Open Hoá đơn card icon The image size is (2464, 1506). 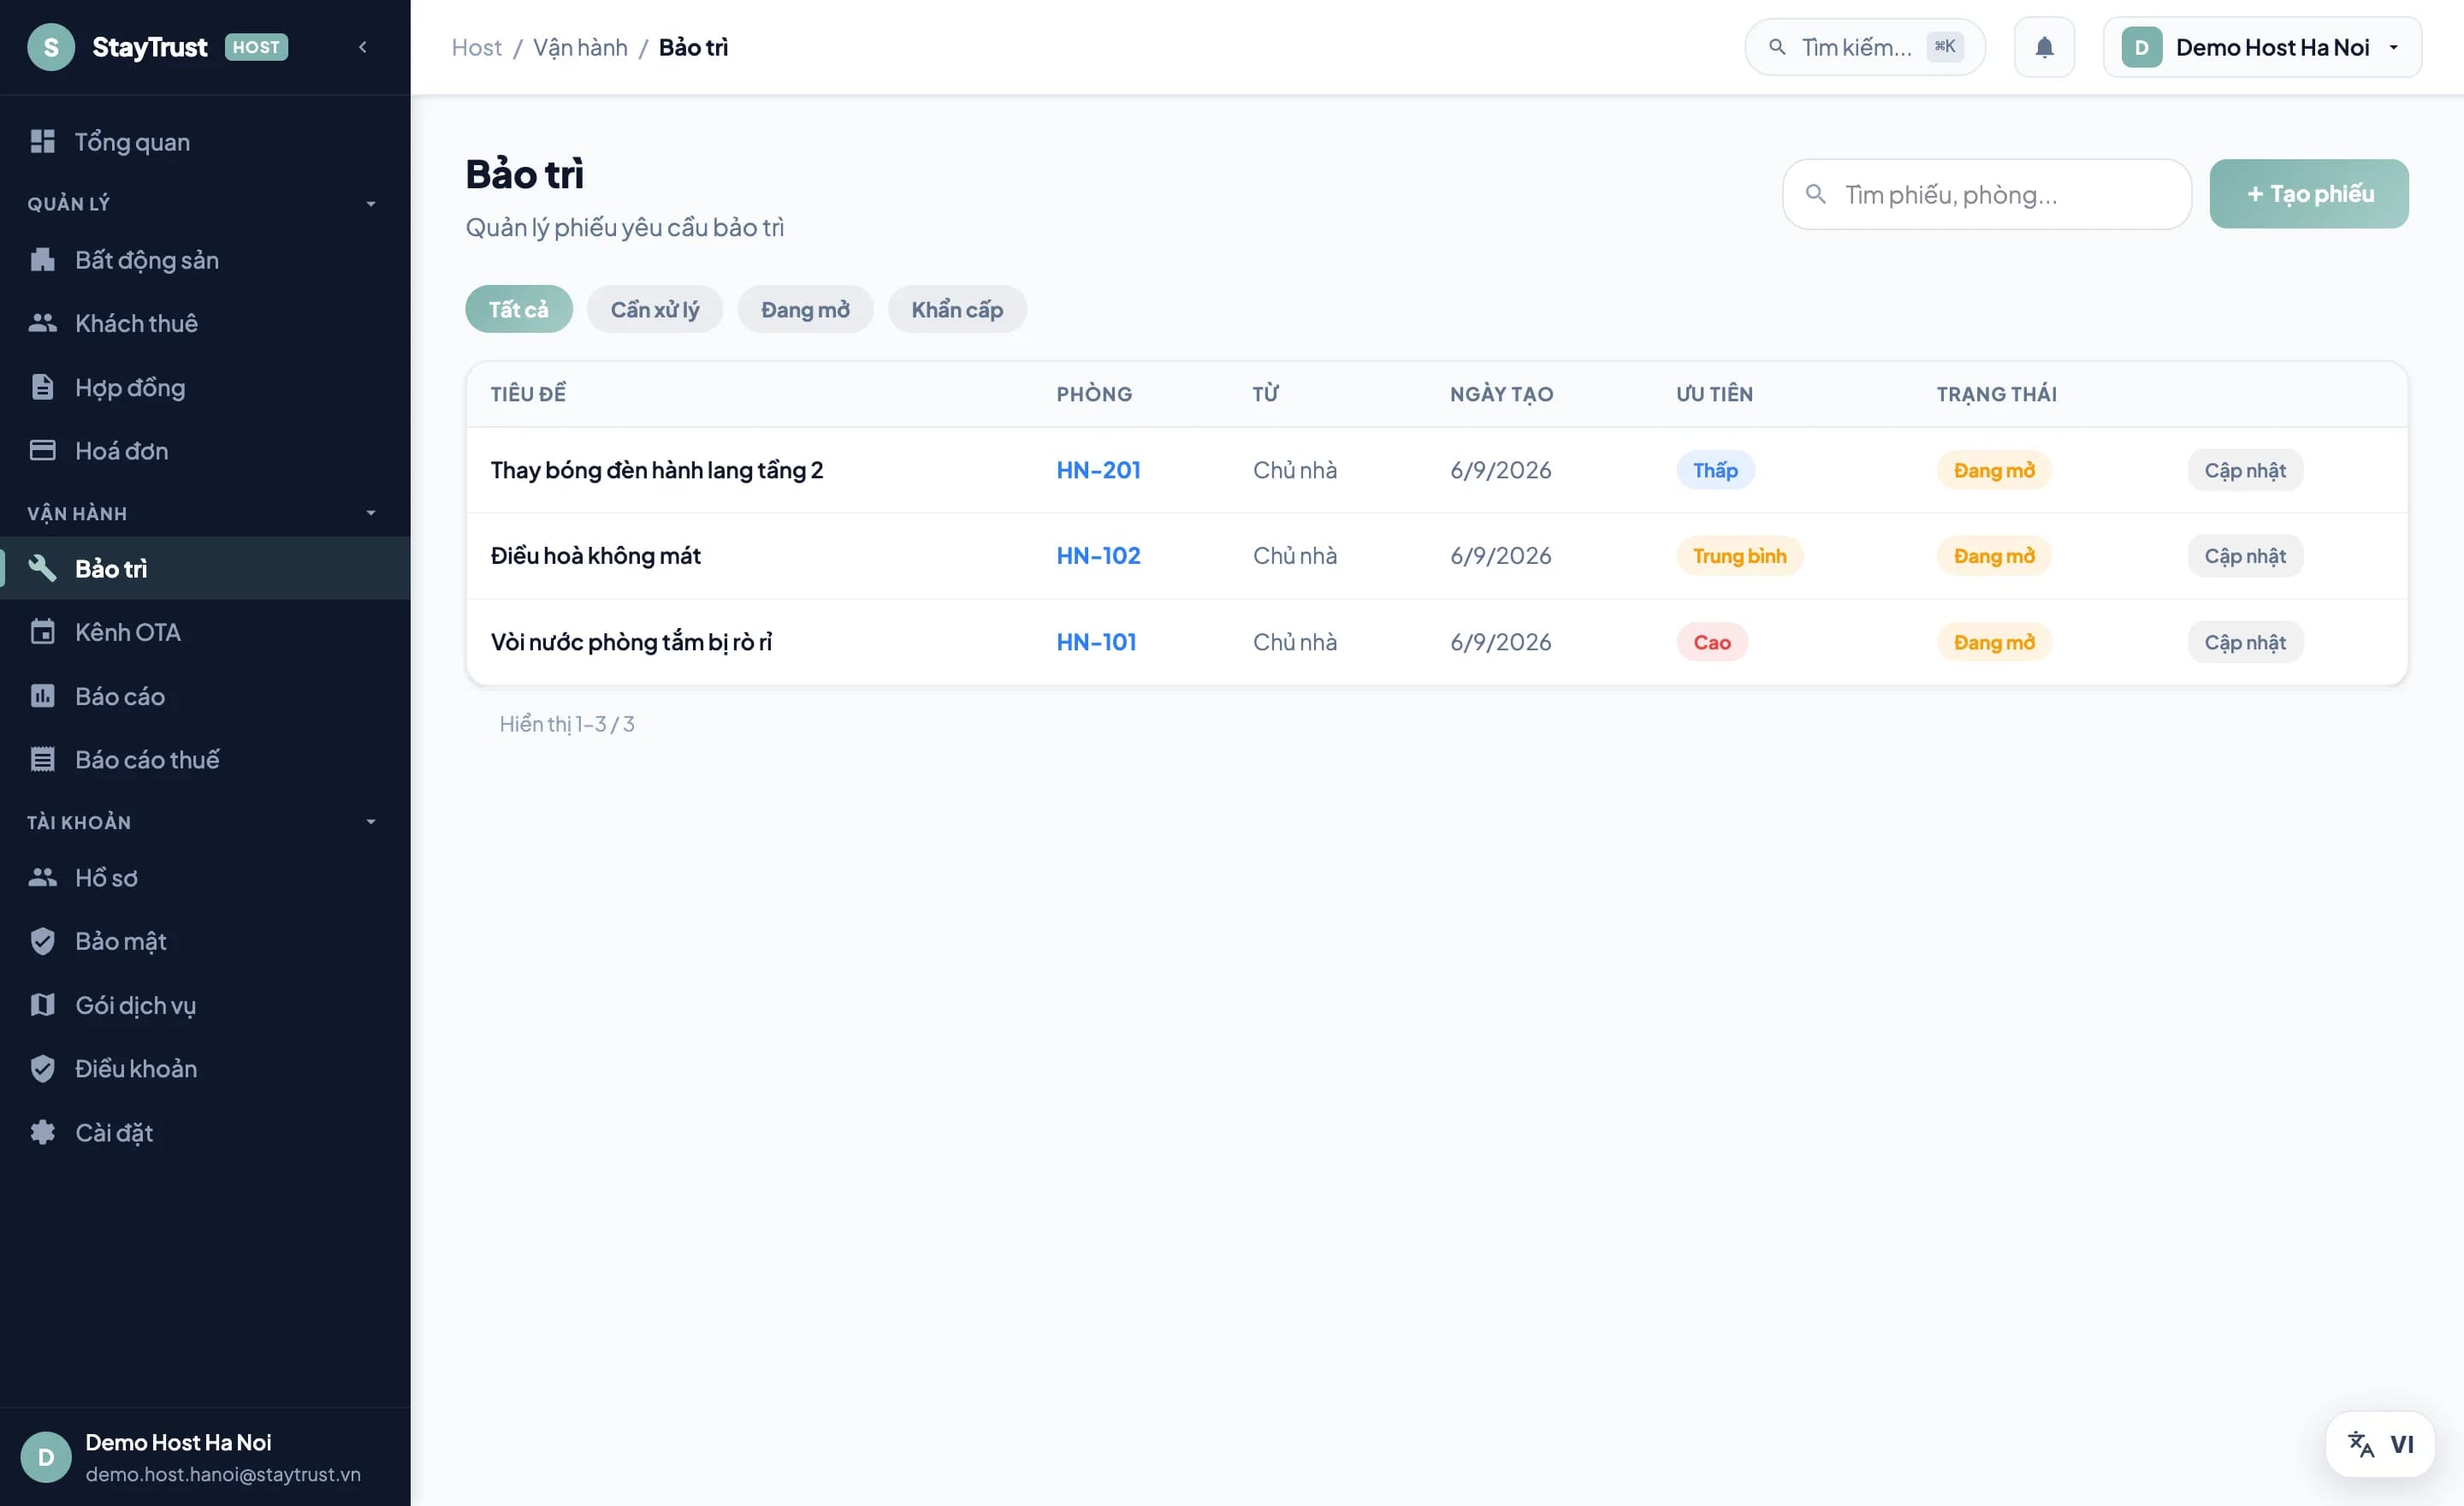42,450
